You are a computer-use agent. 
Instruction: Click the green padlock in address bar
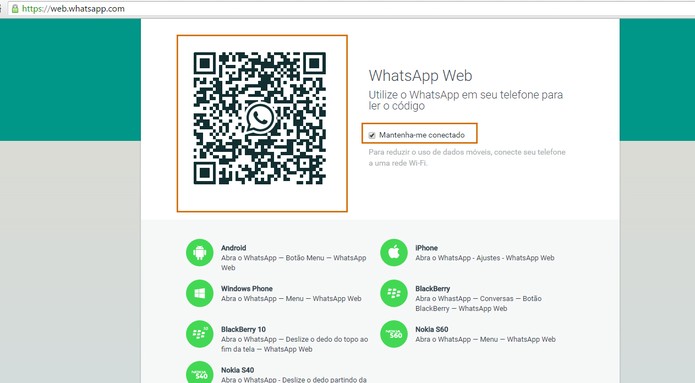[15, 8]
